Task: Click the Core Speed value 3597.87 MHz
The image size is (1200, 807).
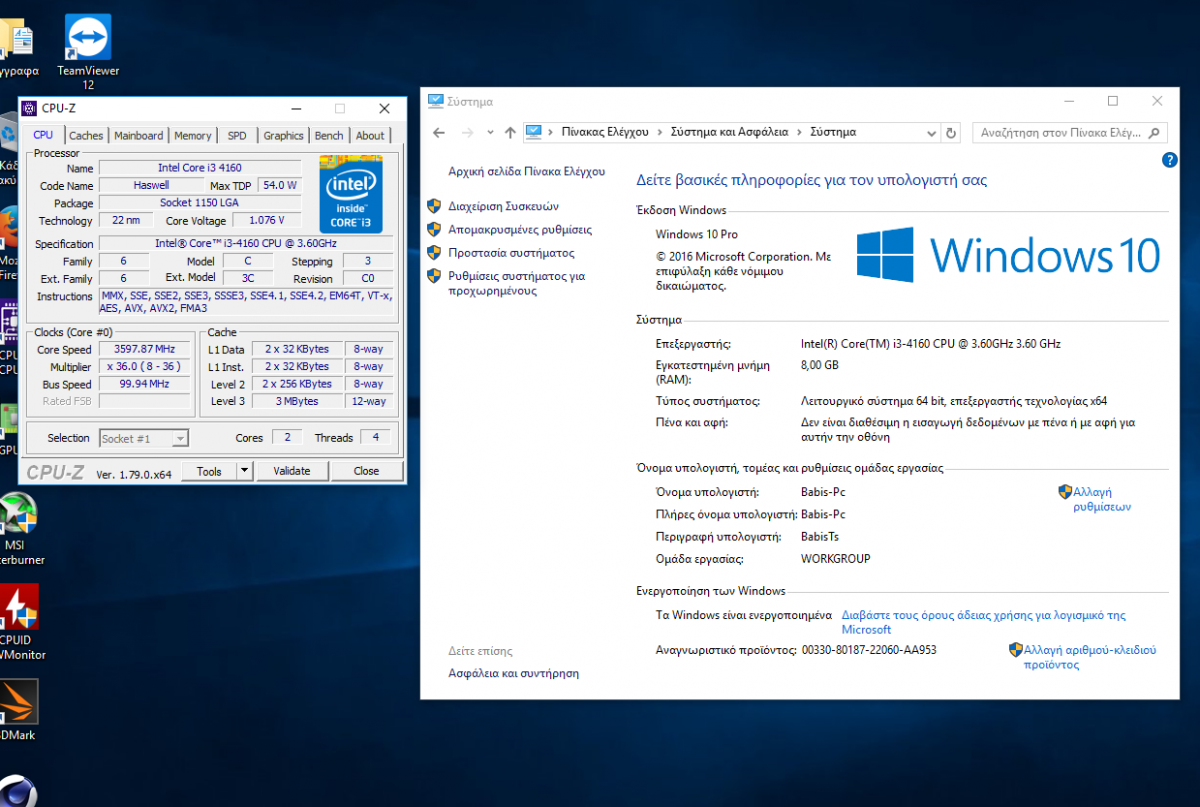Action: point(146,350)
